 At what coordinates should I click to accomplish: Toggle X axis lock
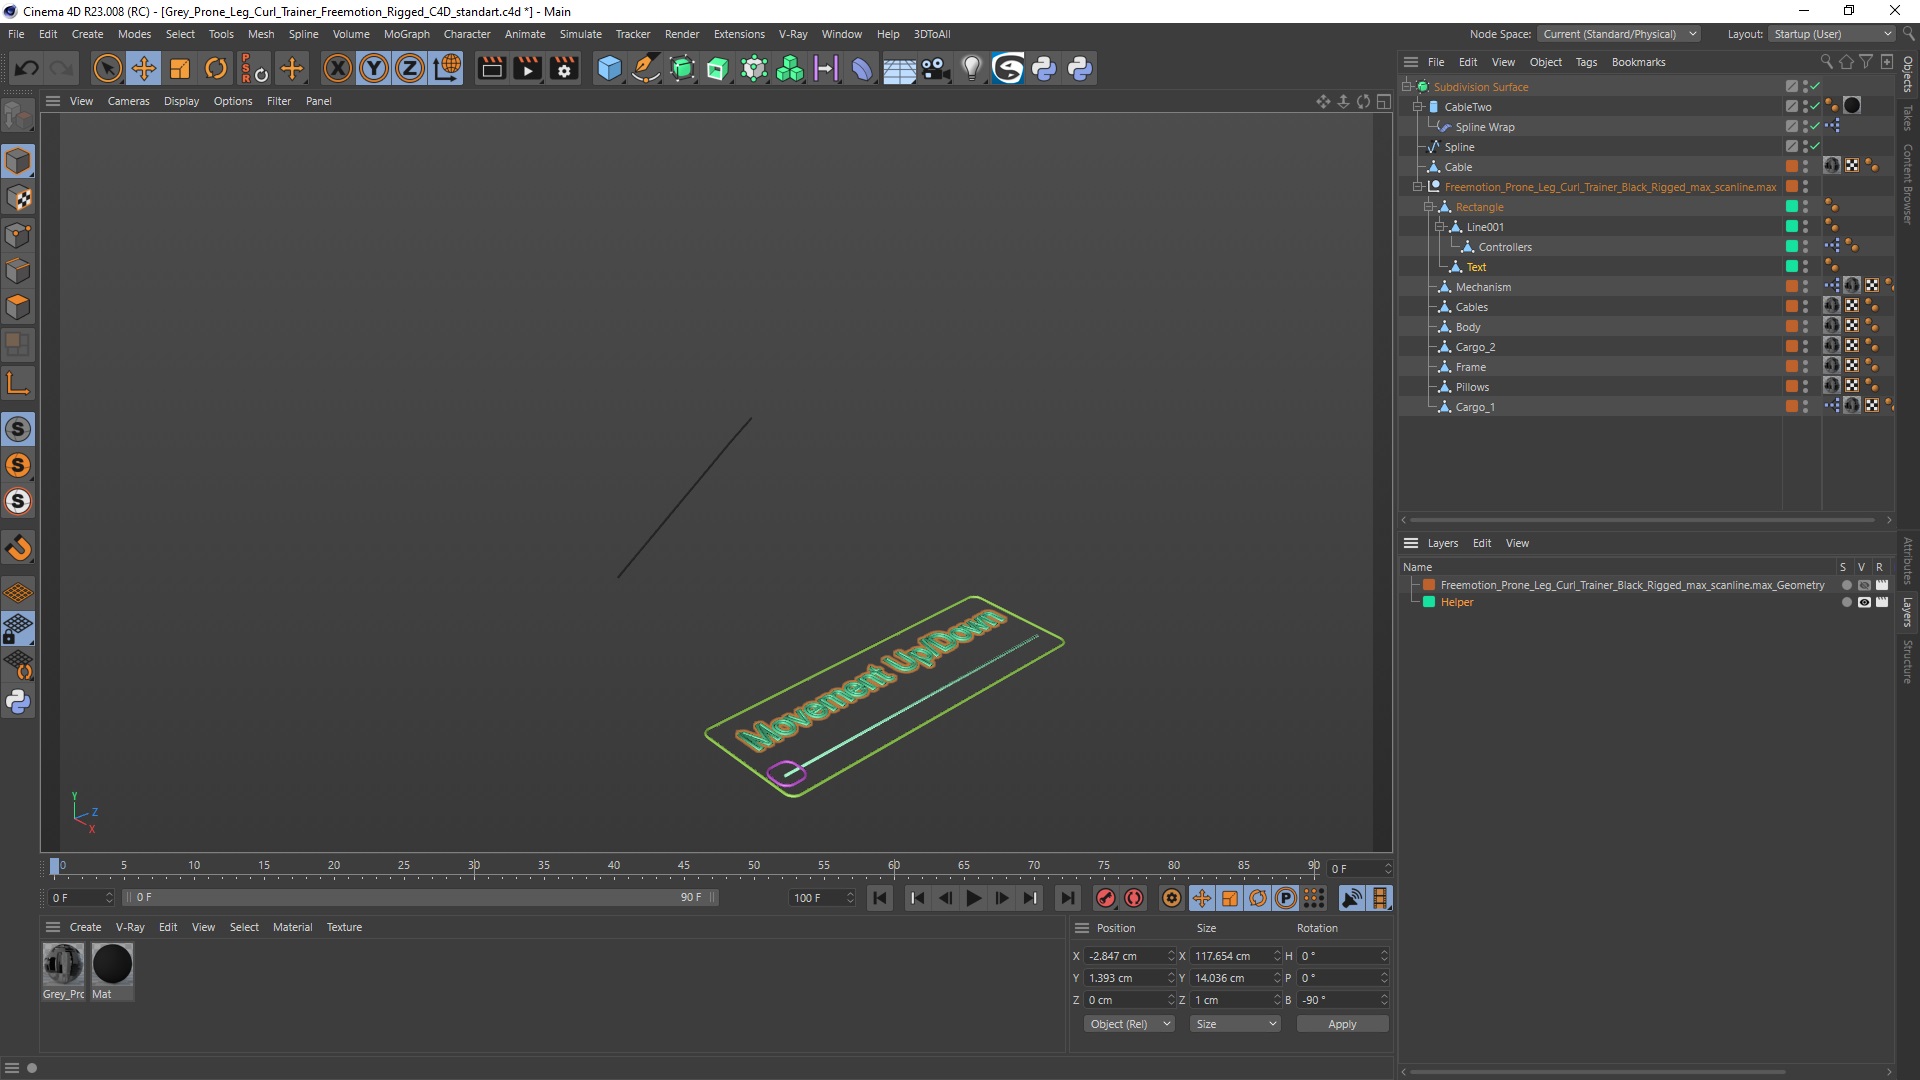[x=338, y=68]
